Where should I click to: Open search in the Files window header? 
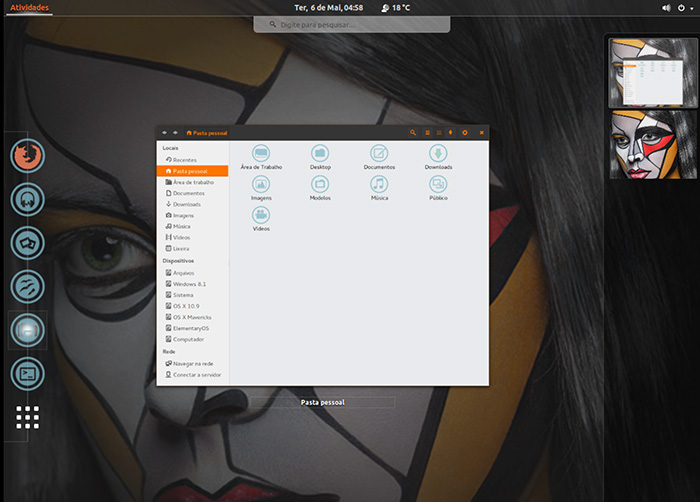click(413, 133)
